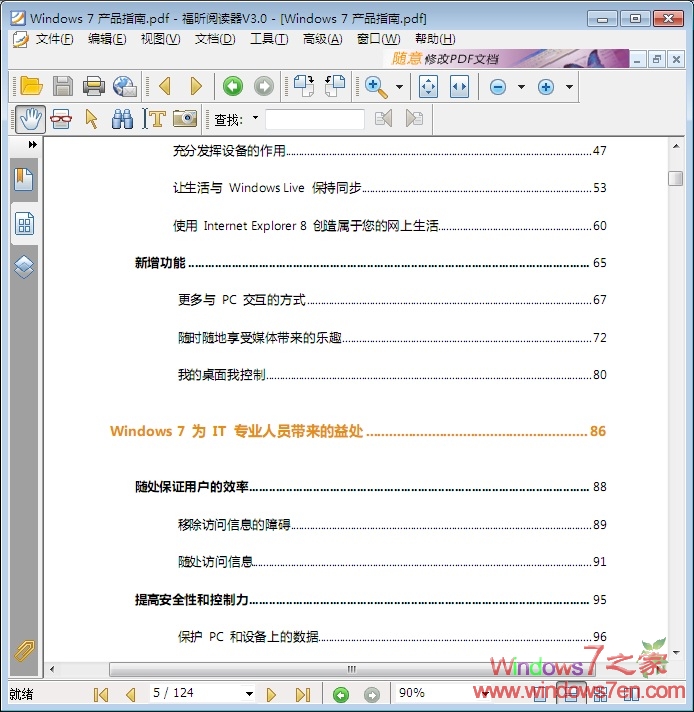
Task: Open the 工具(T) menu
Action: [269, 39]
